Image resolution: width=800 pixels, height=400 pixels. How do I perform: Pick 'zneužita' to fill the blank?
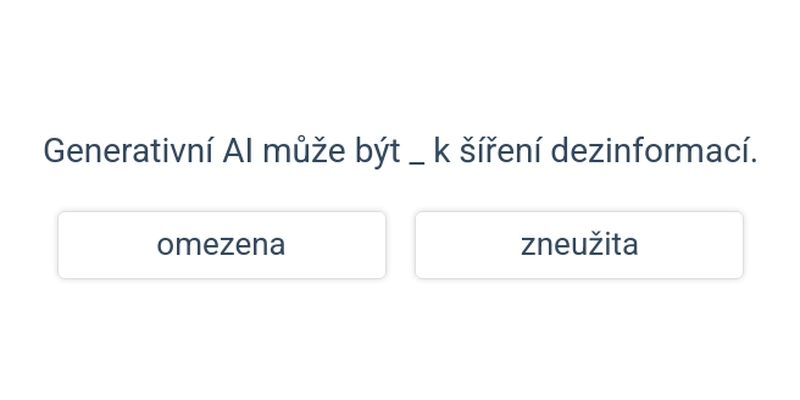(x=579, y=245)
